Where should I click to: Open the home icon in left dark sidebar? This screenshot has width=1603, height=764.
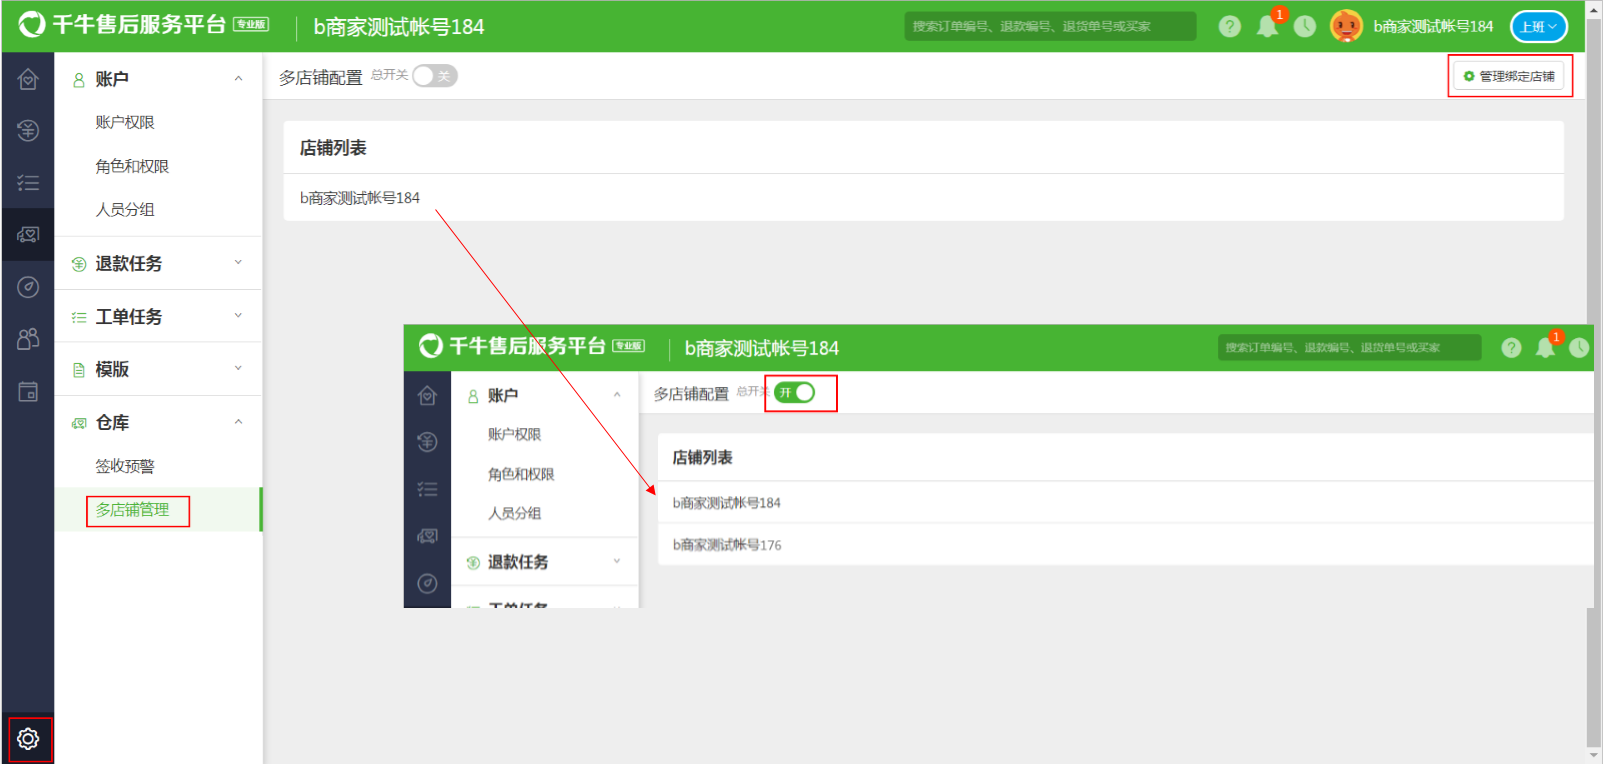point(28,79)
